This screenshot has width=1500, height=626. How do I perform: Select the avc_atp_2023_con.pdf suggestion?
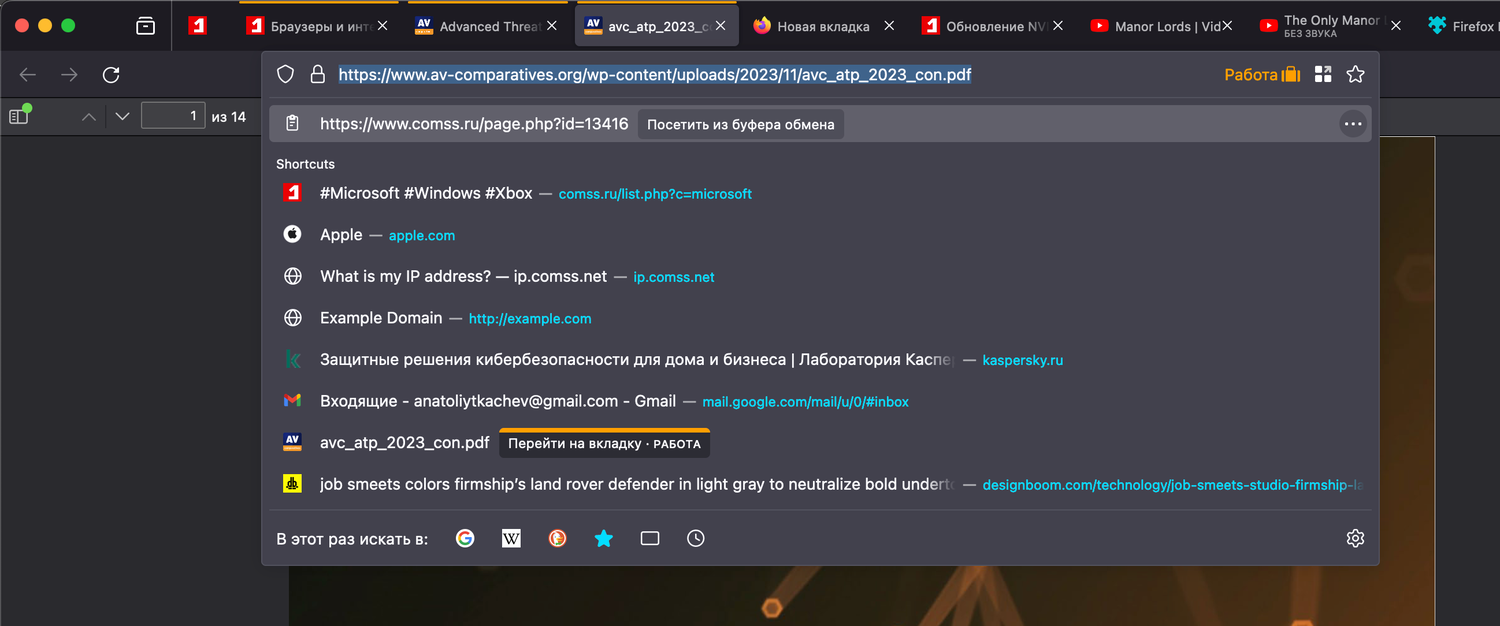click(x=405, y=442)
